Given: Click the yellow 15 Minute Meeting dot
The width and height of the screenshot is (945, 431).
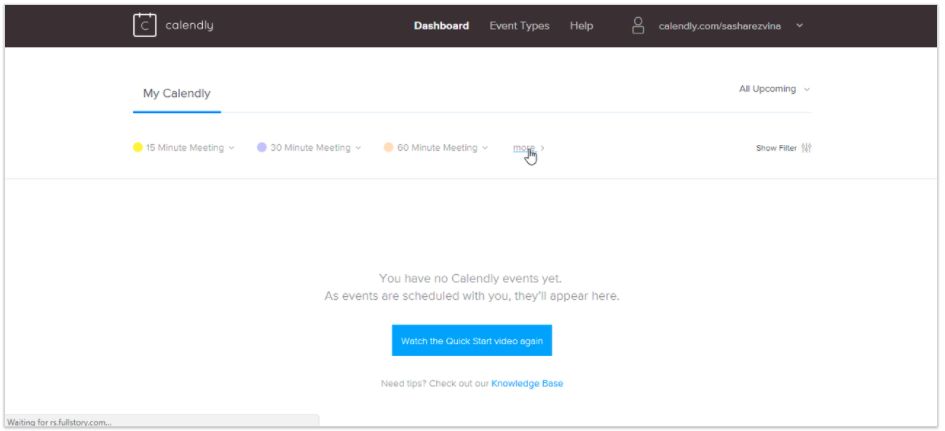Looking at the screenshot, I should 138,148.
